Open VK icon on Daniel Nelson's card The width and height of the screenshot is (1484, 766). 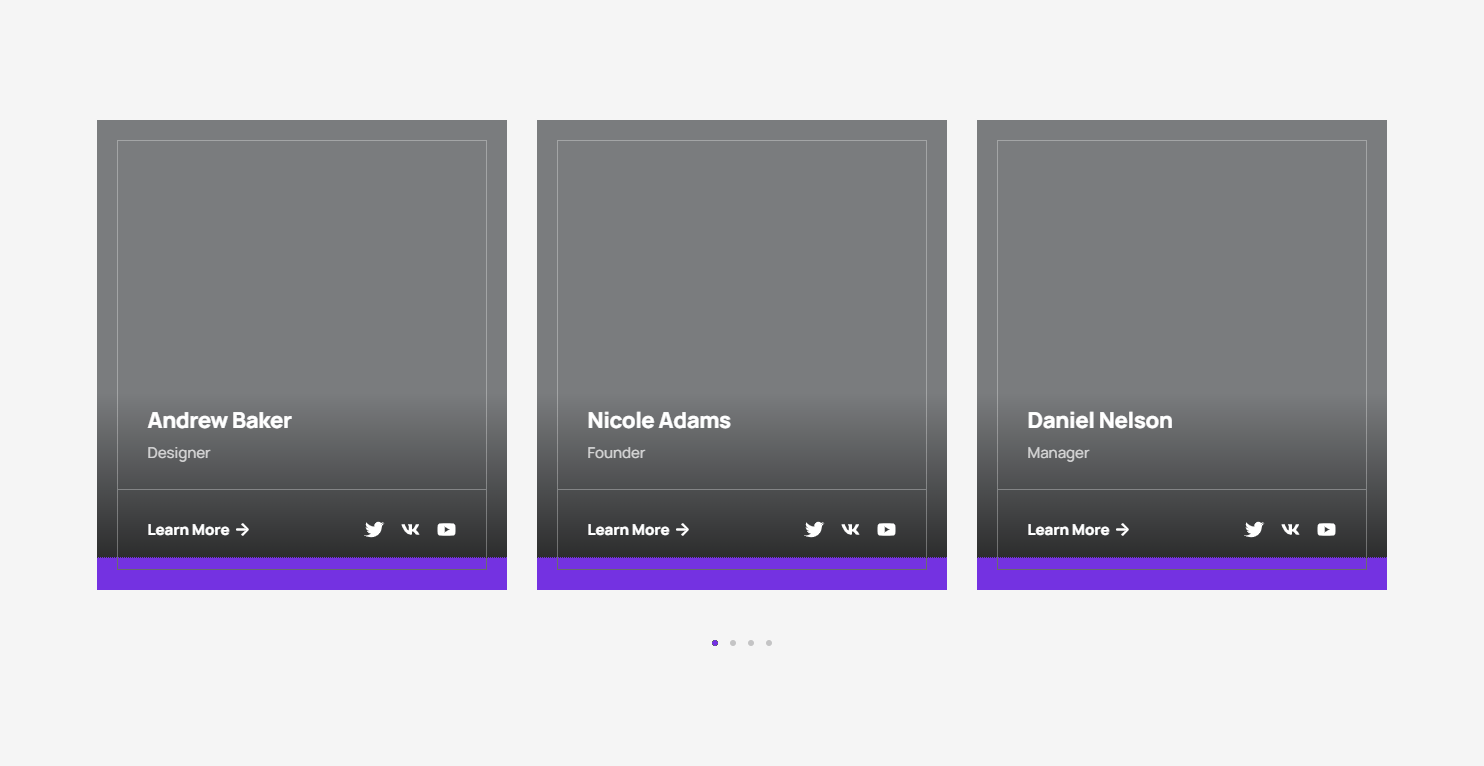coord(1290,530)
